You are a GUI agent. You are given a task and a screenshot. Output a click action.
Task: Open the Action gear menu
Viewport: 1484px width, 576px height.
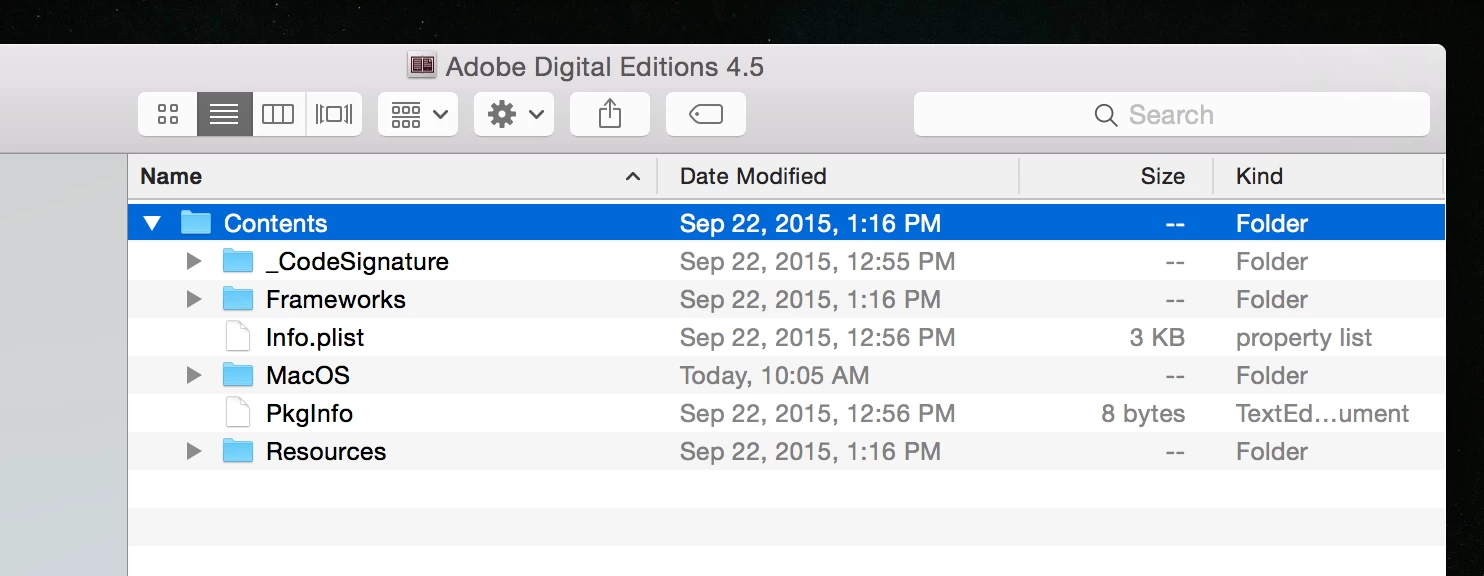coord(514,114)
